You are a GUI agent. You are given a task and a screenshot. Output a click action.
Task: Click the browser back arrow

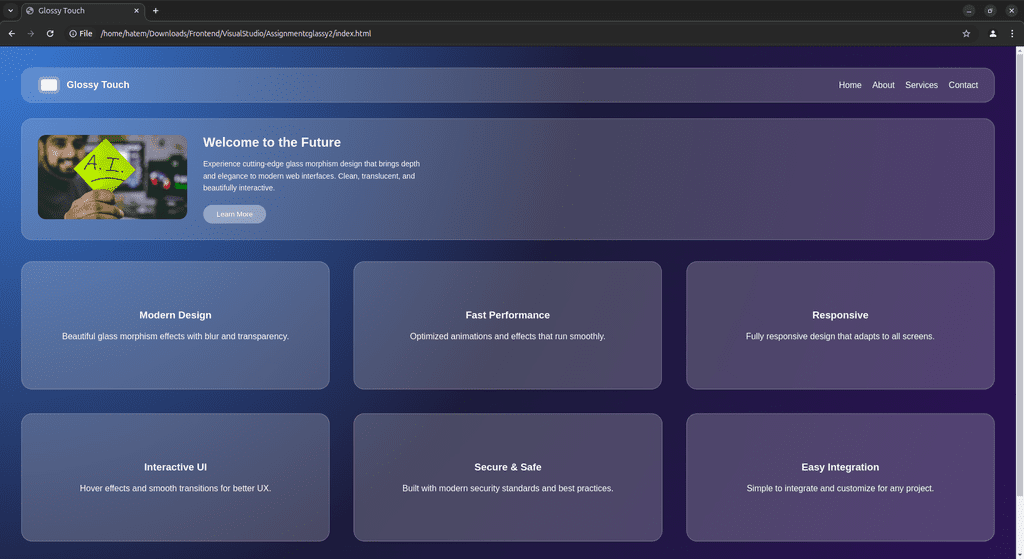12,33
